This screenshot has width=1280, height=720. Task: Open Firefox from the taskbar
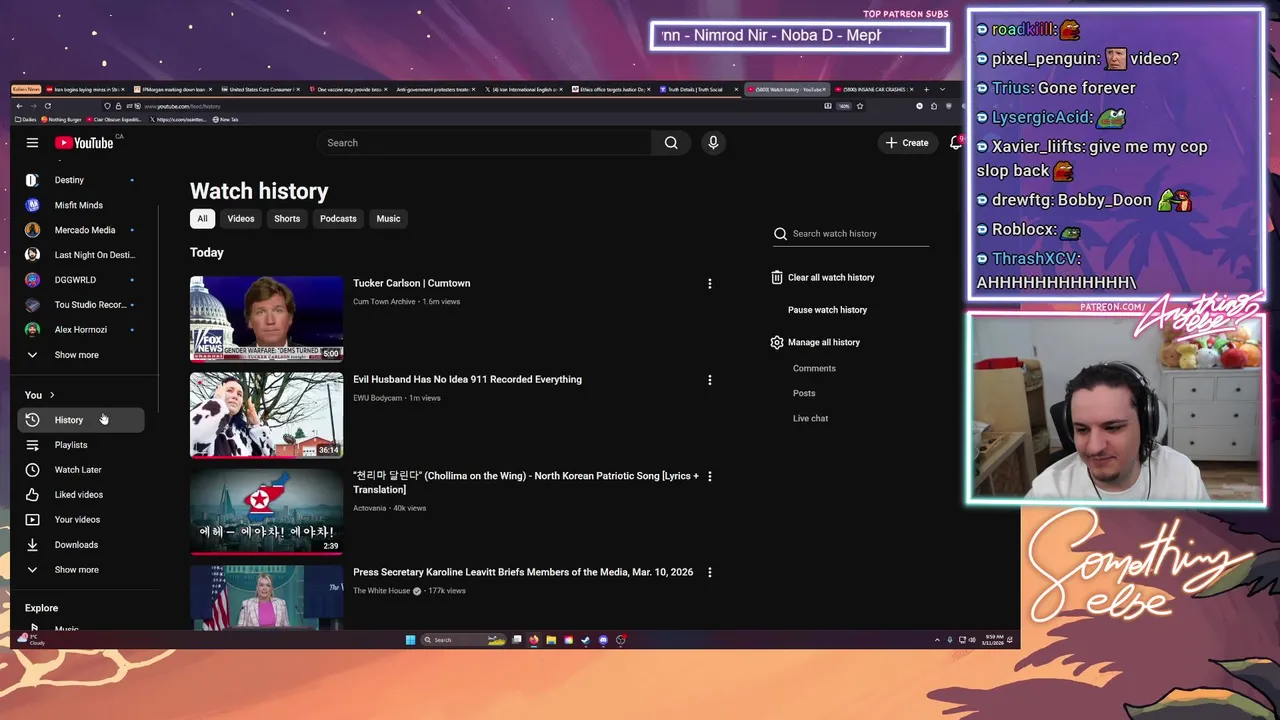pyautogui.click(x=534, y=640)
